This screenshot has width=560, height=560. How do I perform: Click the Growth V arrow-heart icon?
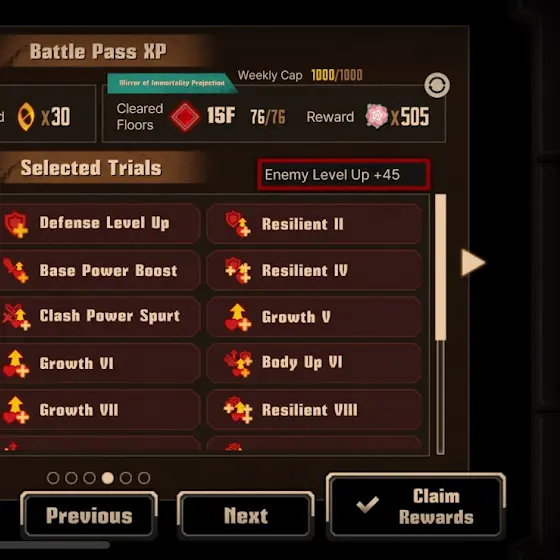238,317
